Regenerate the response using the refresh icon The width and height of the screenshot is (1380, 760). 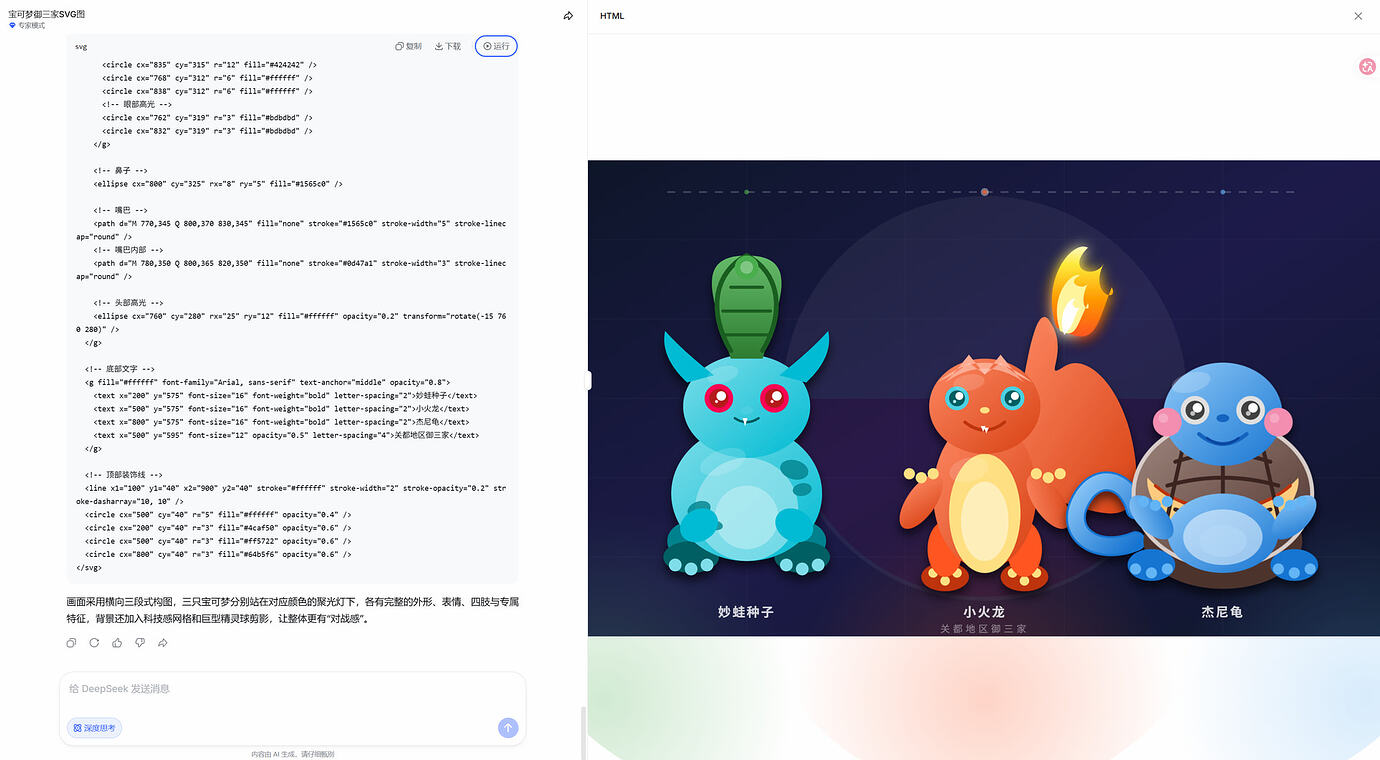(x=94, y=643)
